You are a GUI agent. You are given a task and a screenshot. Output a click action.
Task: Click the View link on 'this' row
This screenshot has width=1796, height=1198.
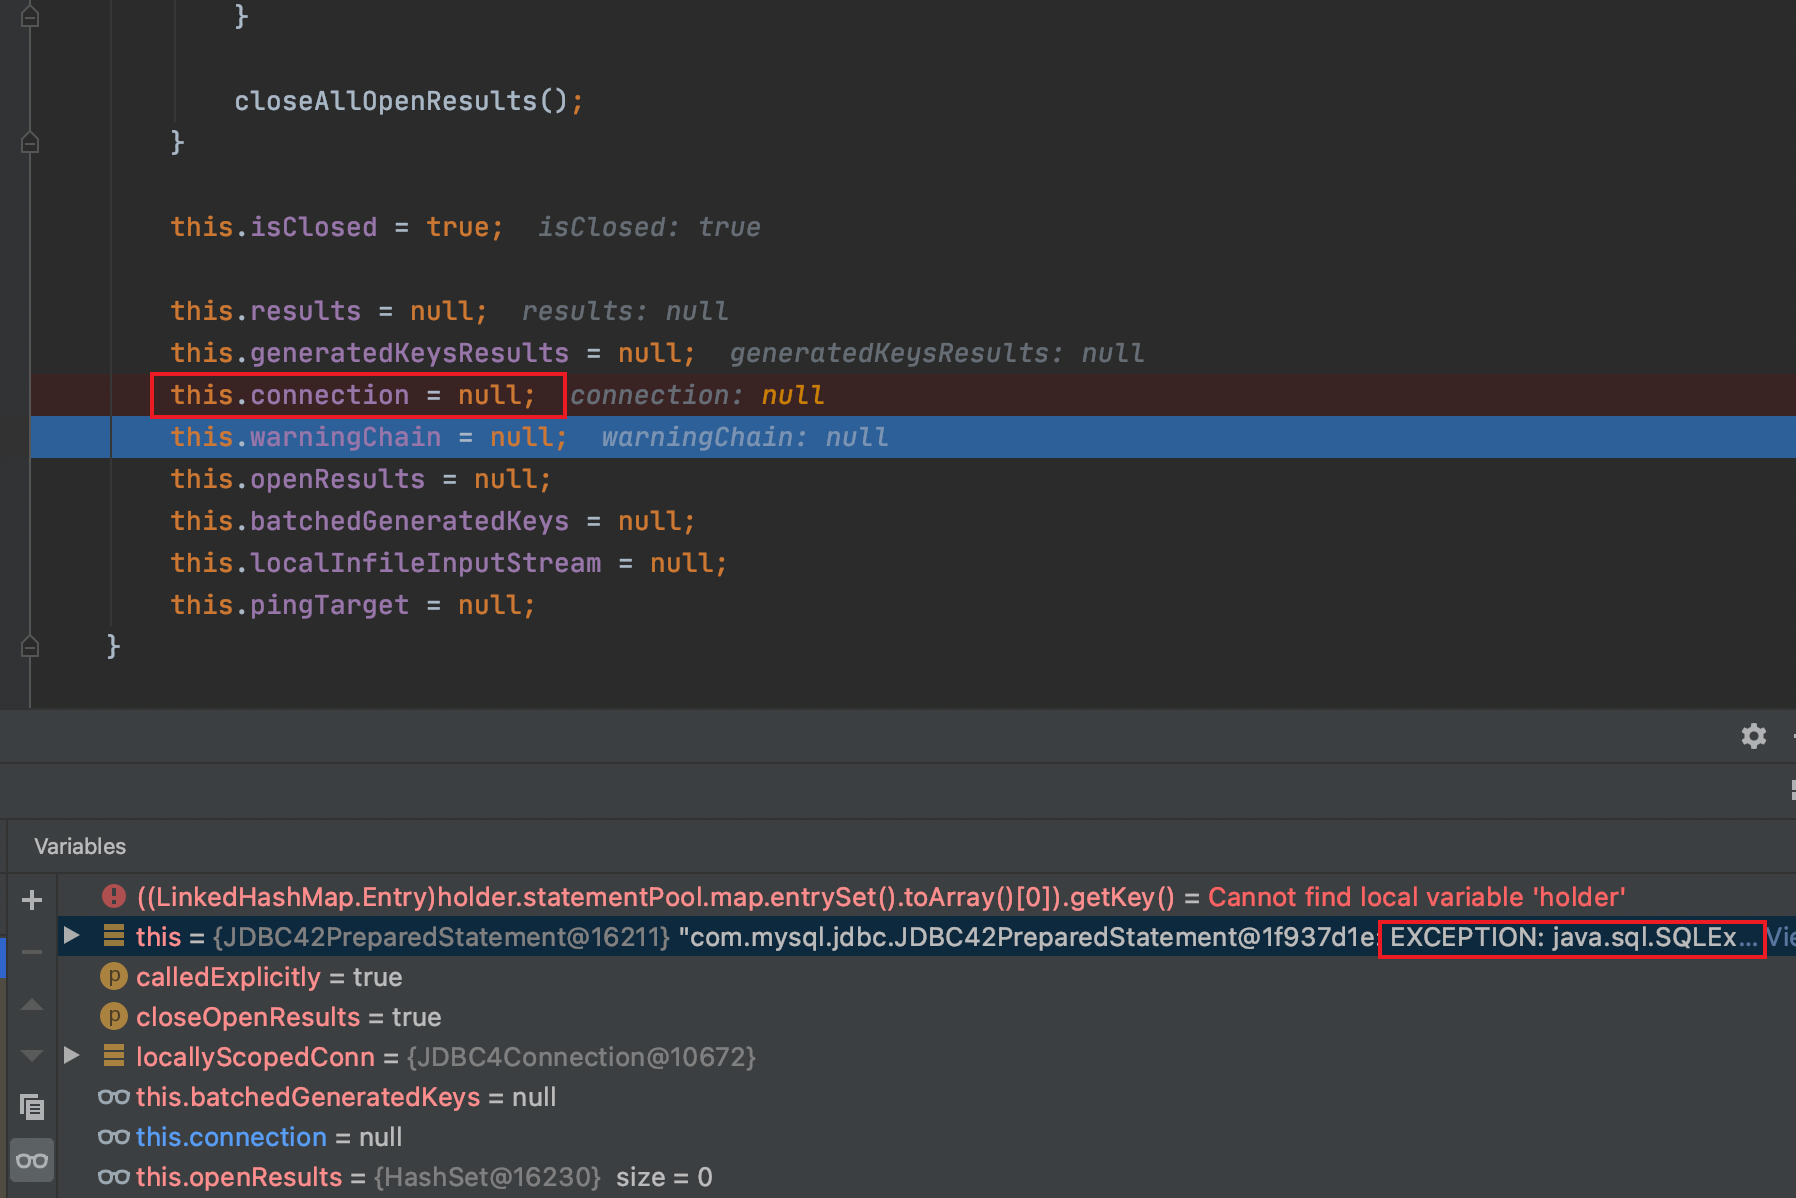point(1781,937)
